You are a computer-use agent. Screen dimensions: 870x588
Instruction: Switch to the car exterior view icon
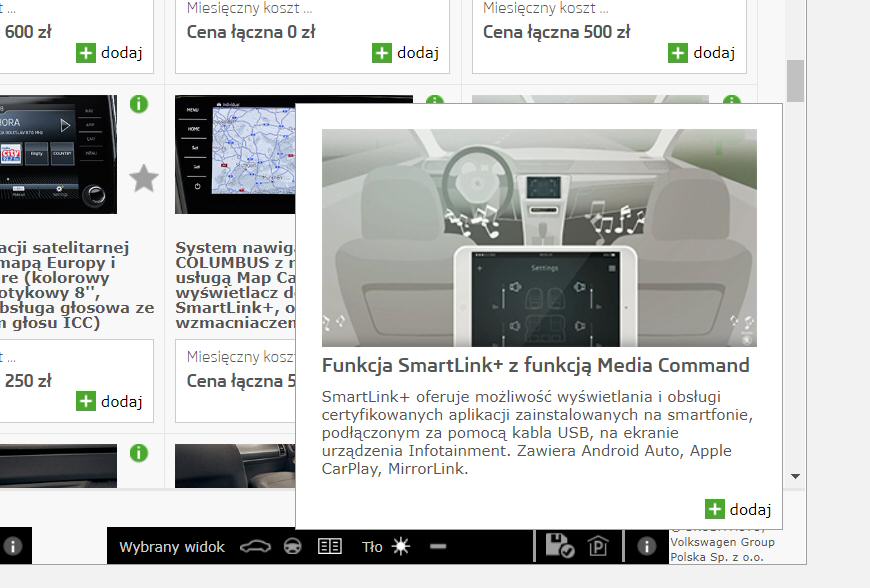tap(255, 547)
